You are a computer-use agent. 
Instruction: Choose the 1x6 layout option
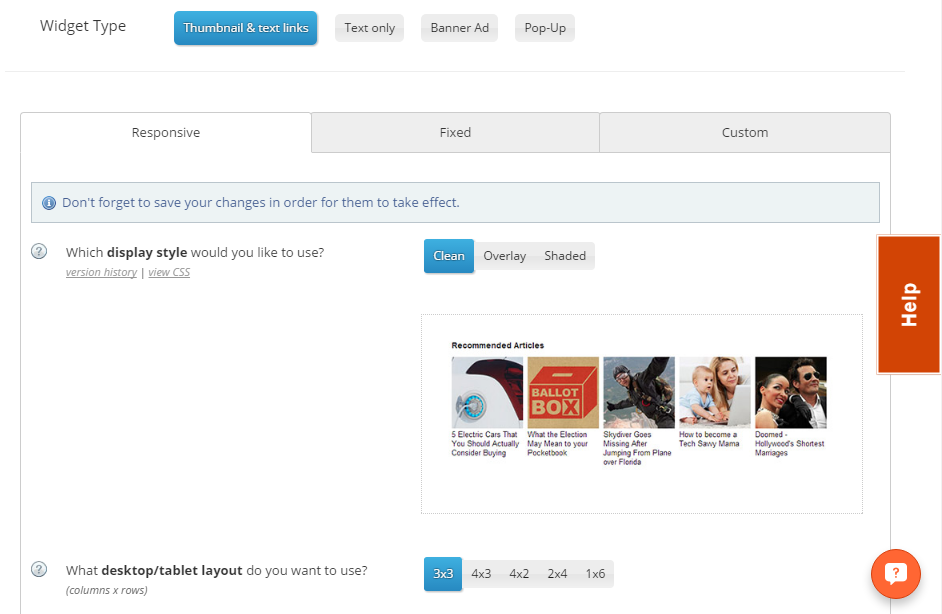pos(595,574)
